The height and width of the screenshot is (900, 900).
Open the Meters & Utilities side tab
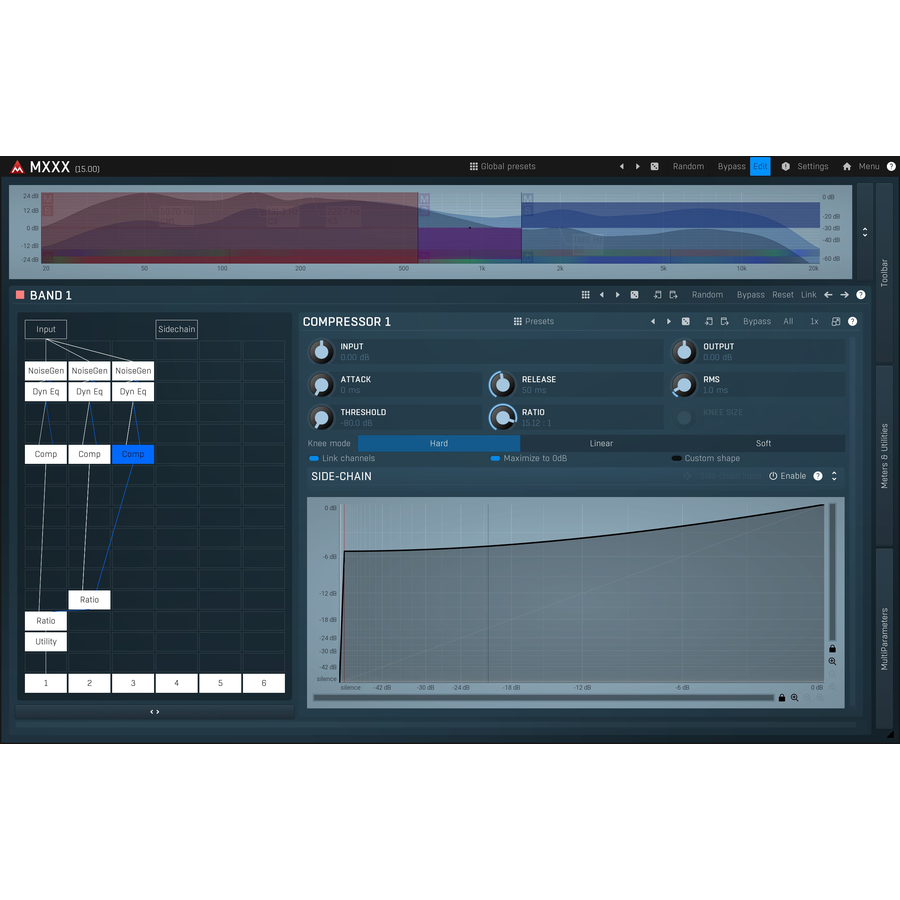point(884,456)
